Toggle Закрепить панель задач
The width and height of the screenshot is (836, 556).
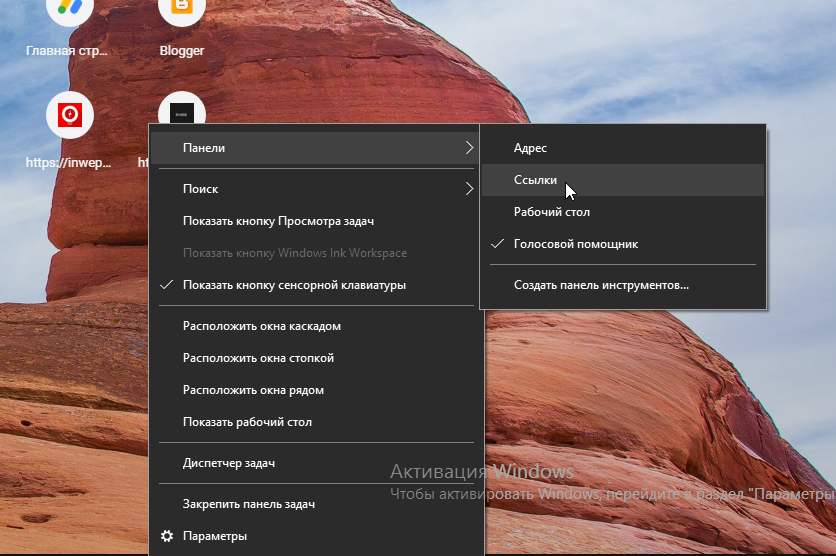click(316, 504)
